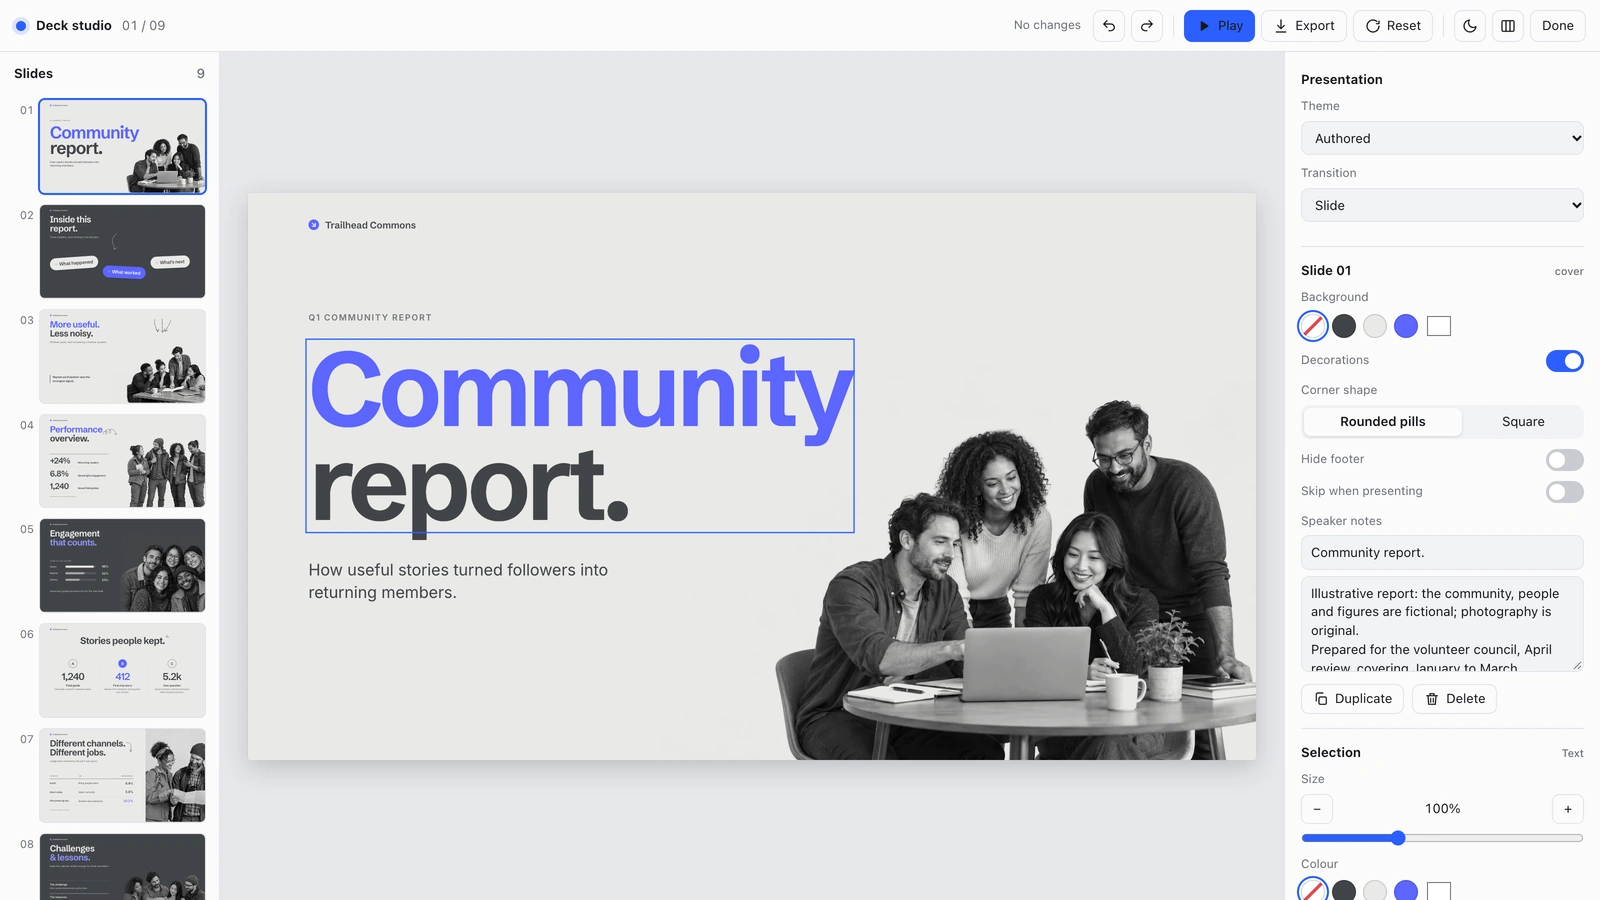This screenshot has width=1600, height=900.
Task: Select slide 07 Different channels thumbnail
Action: pos(122,775)
